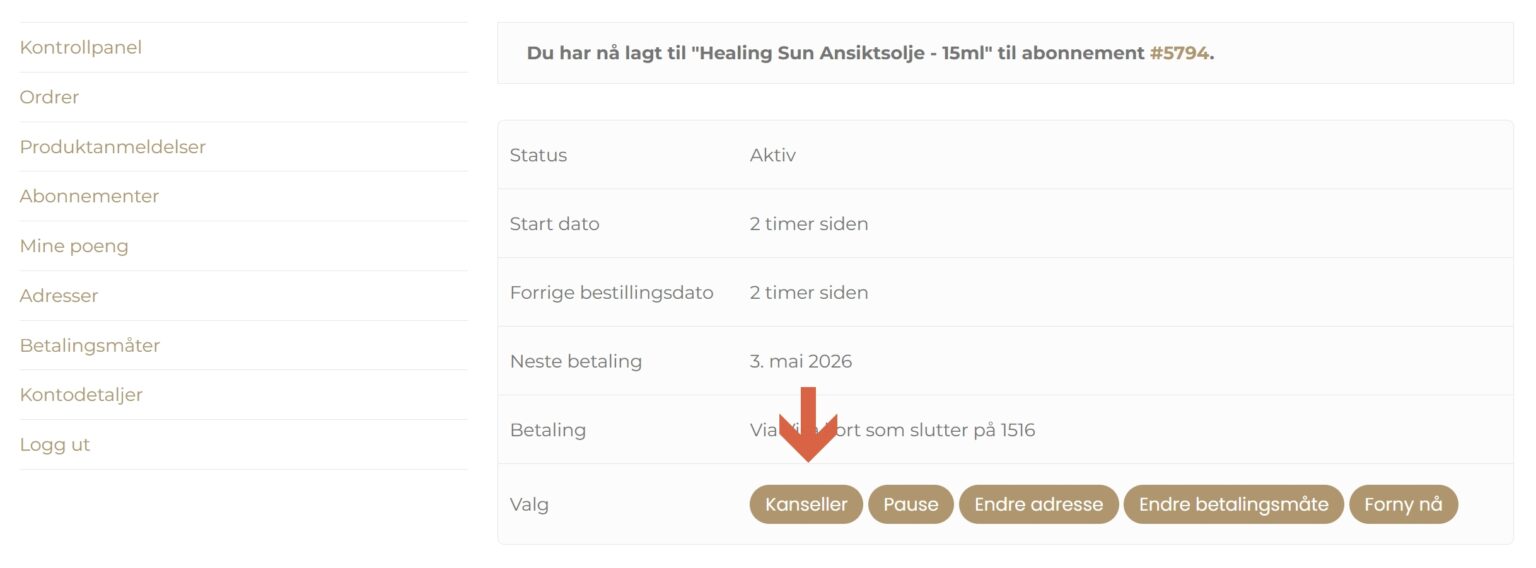The image size is (1536, 568).
Task: Open the Kontrollpanel menu item
Action: 81,47
